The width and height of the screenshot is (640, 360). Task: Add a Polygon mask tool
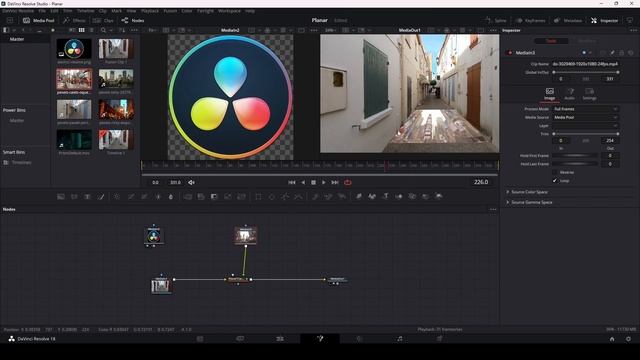(x=285, y=197)
